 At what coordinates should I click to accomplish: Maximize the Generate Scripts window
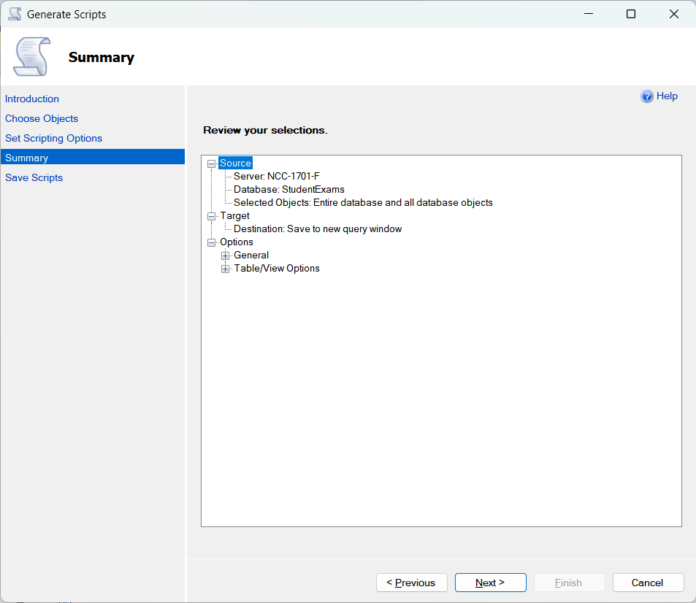631,14
